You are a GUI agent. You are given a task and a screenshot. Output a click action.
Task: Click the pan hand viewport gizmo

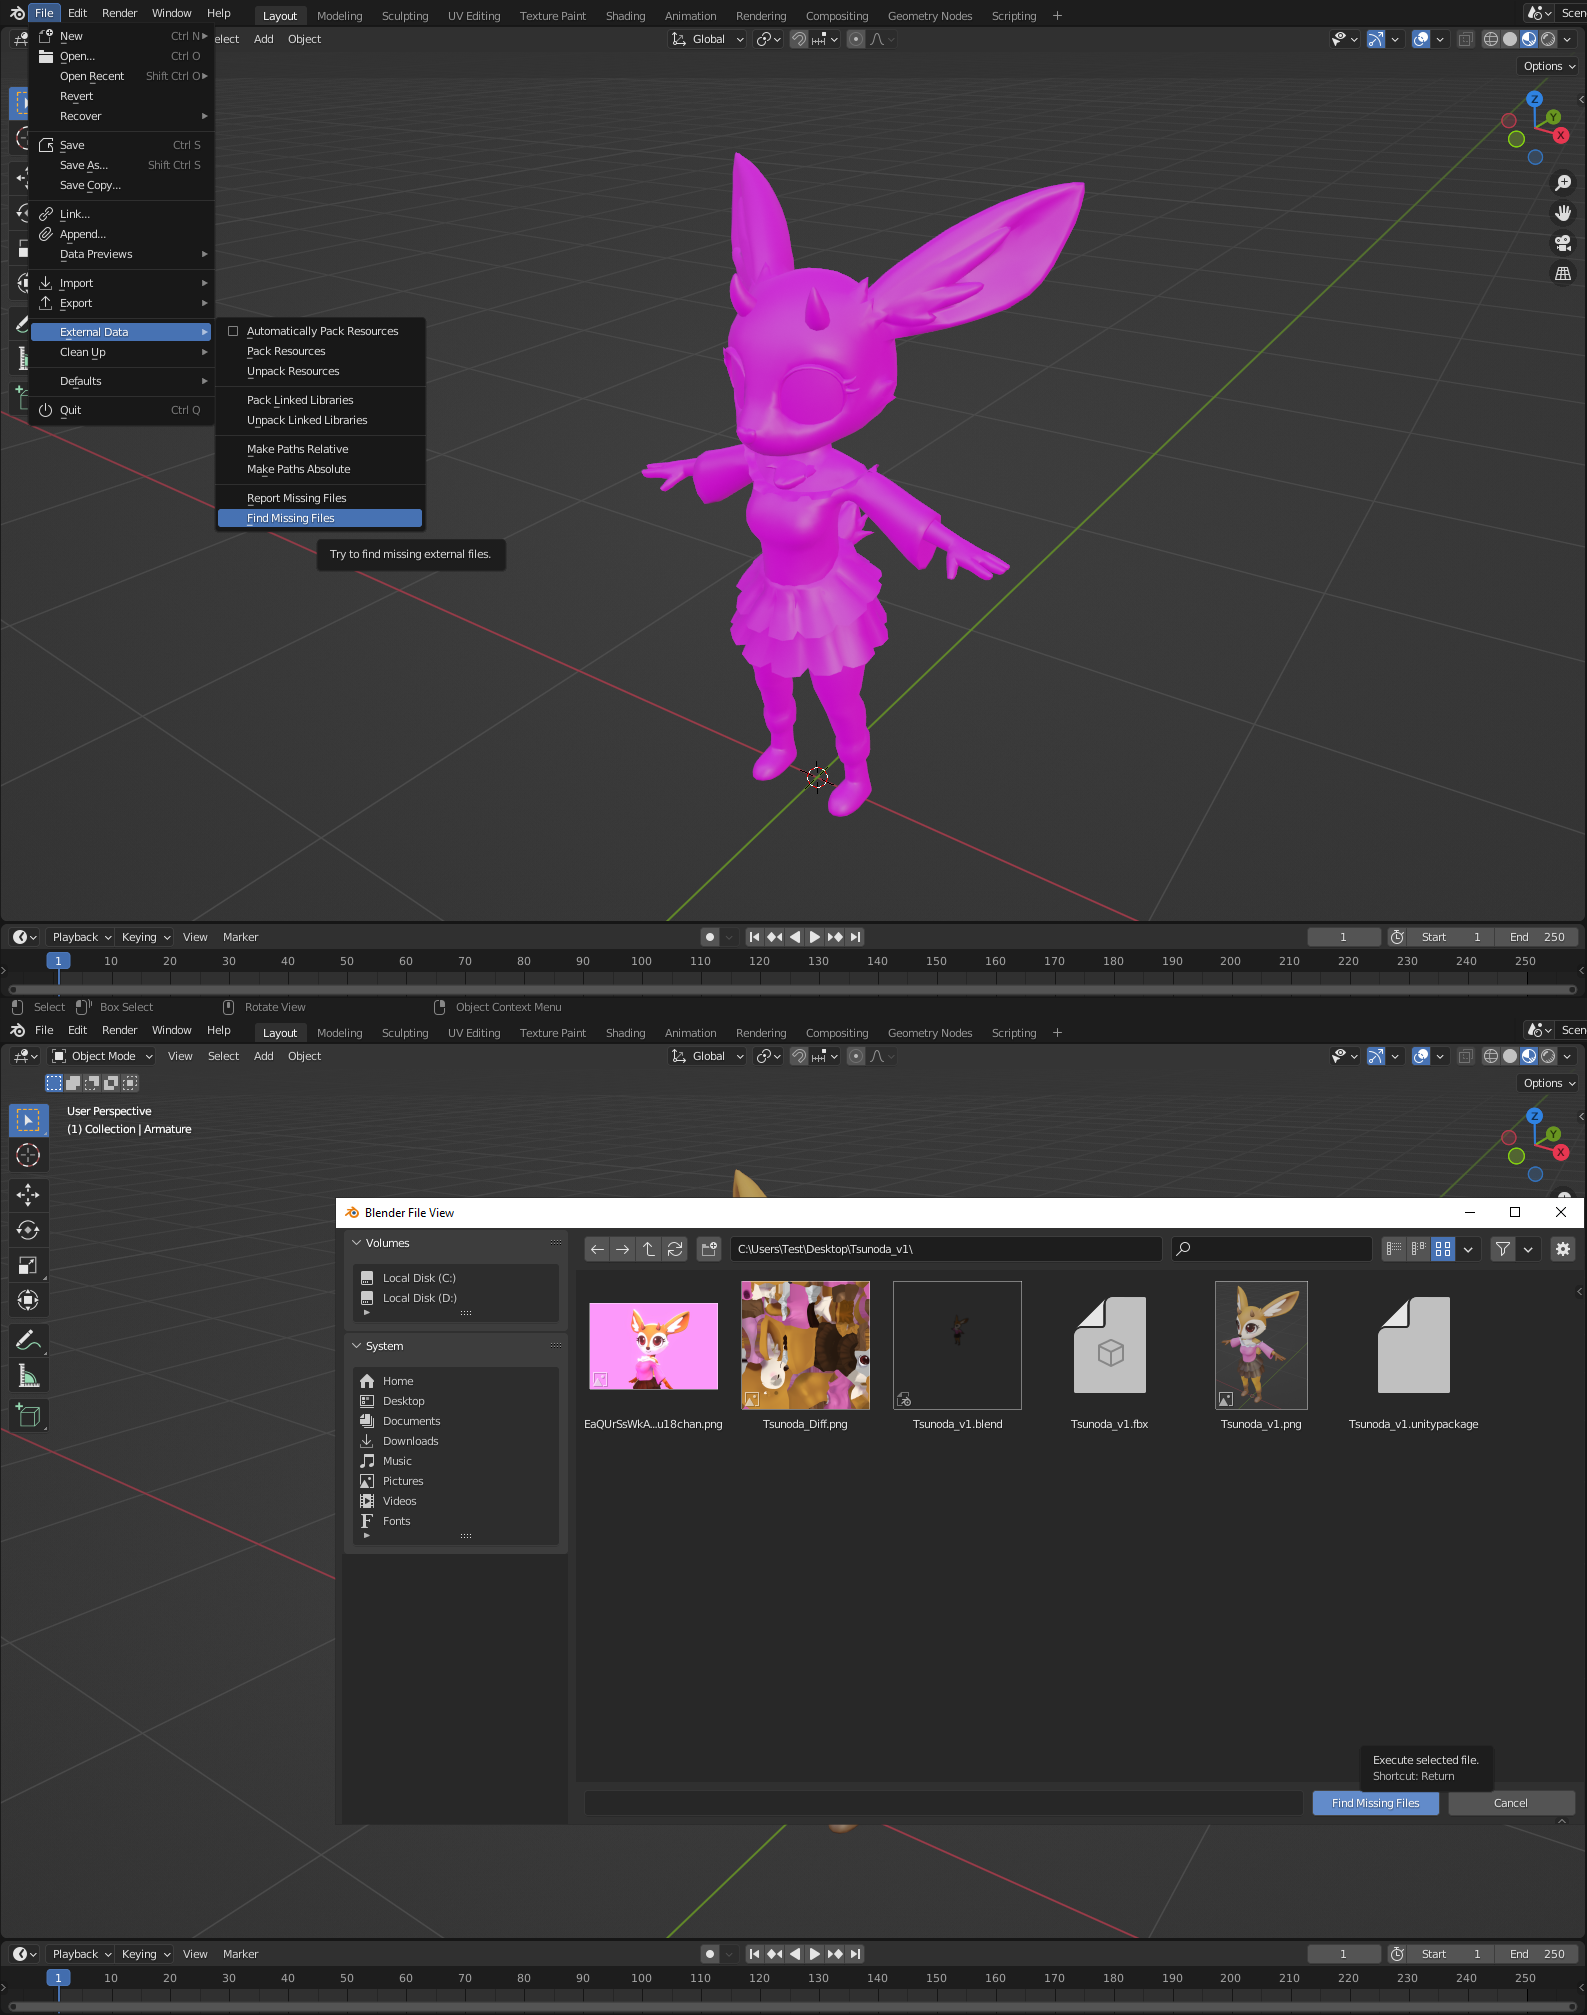1563,213
